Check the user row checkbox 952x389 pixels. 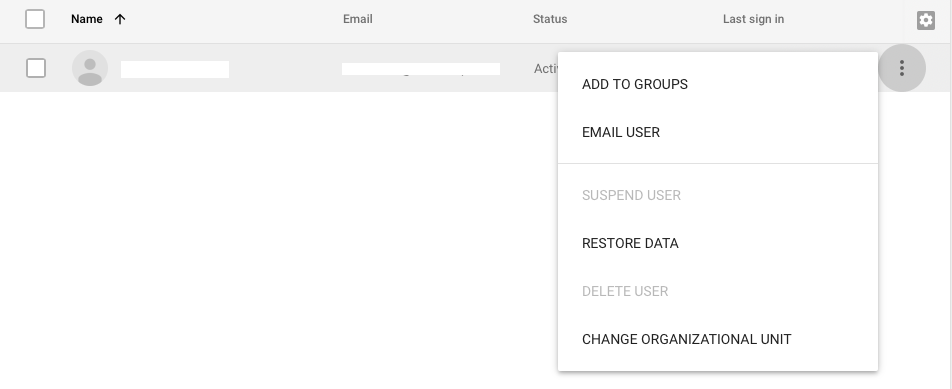pyautogui.click(x=36, y=68)
